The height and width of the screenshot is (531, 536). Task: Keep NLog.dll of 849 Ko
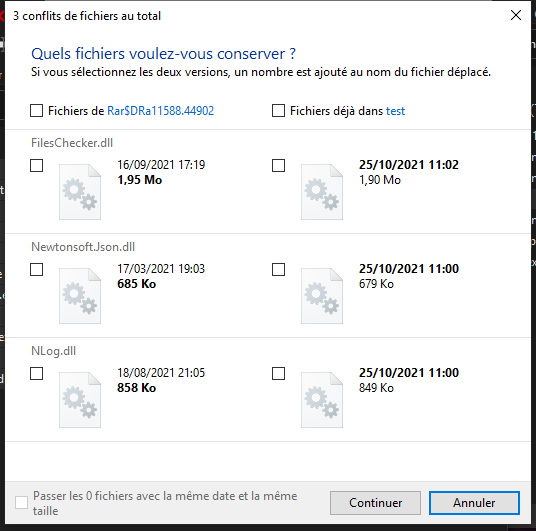(278, 373)
